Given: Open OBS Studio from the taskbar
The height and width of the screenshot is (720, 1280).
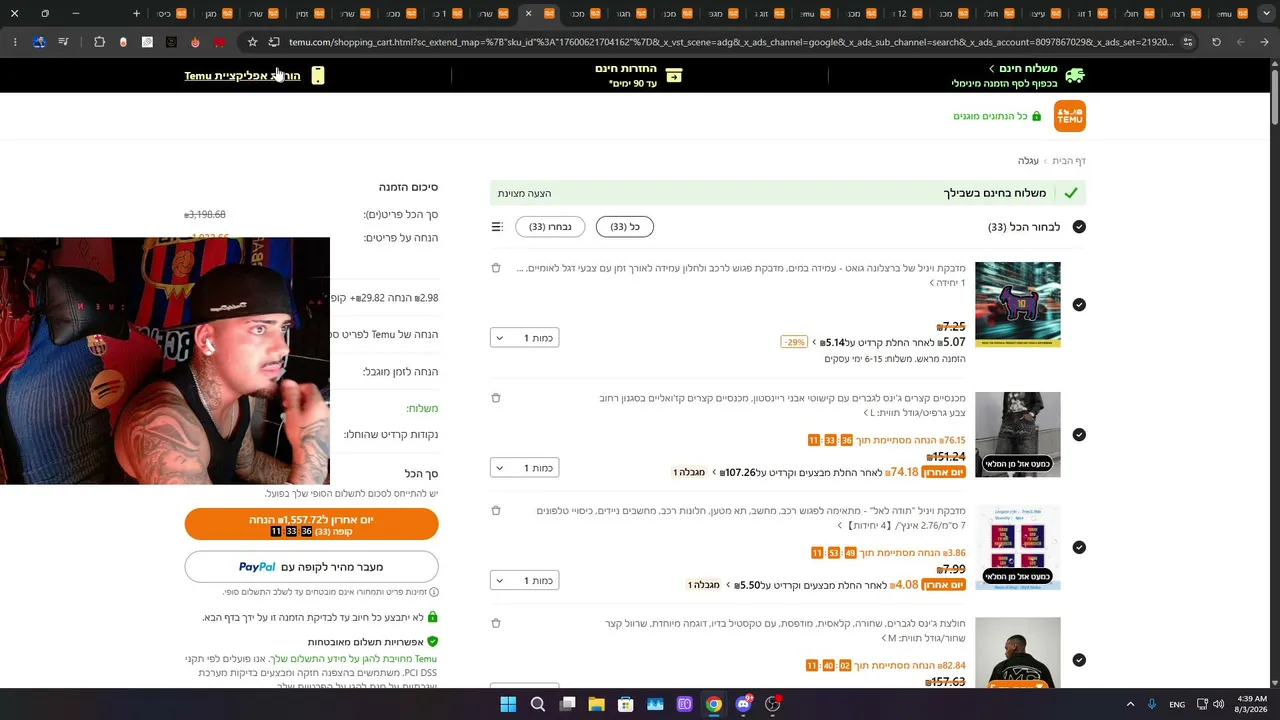Looking at the screenshot, I should (x=773, y=704).
